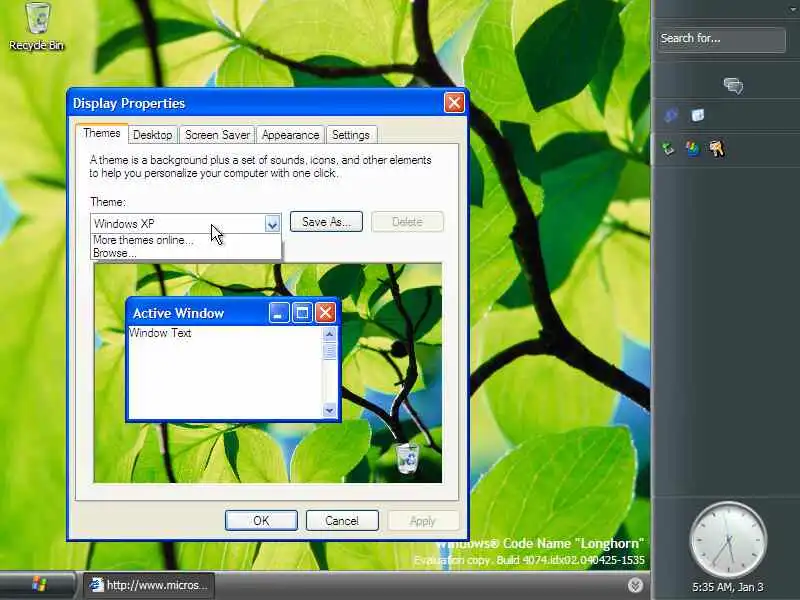Click the Start button with Windows flag

tap(38, 585)
